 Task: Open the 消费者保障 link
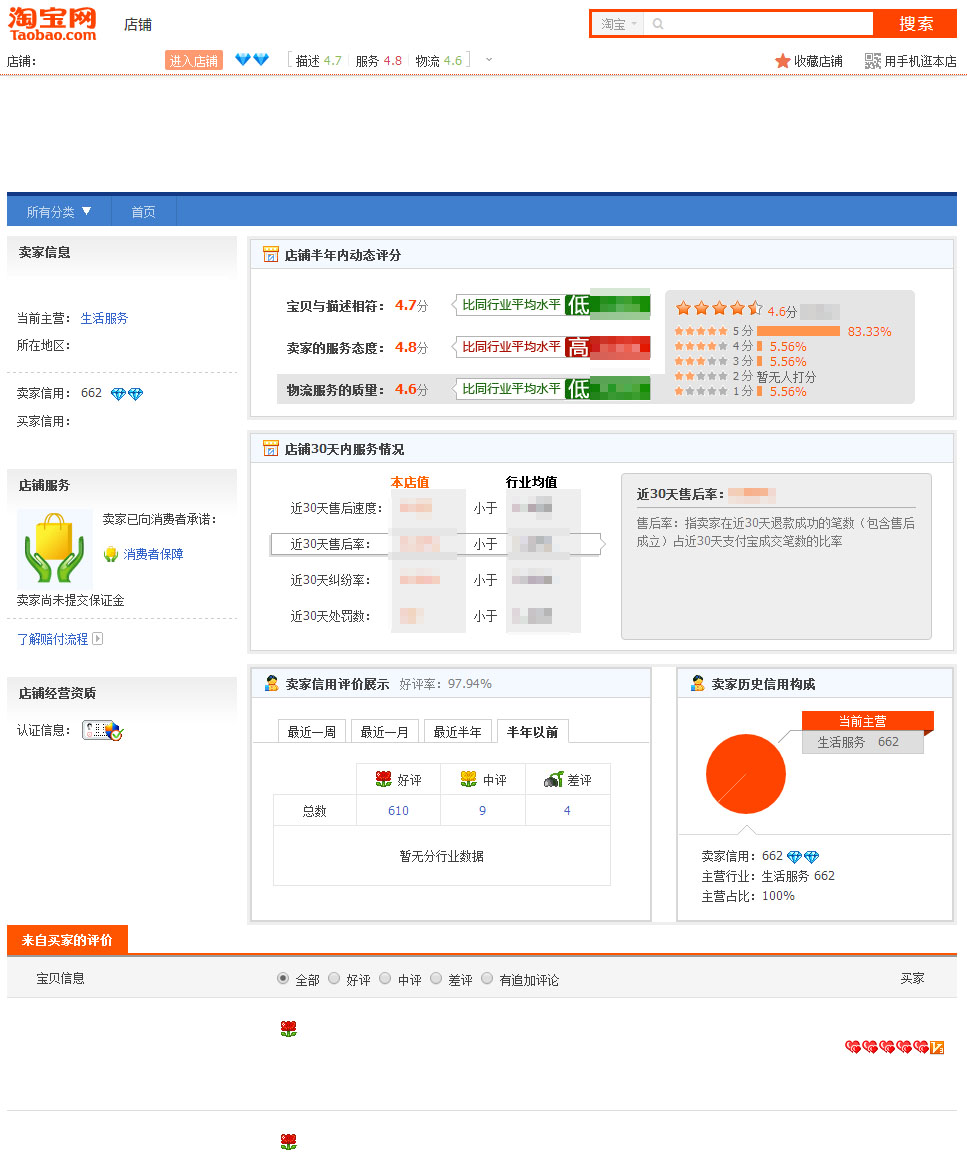(153, 554)
